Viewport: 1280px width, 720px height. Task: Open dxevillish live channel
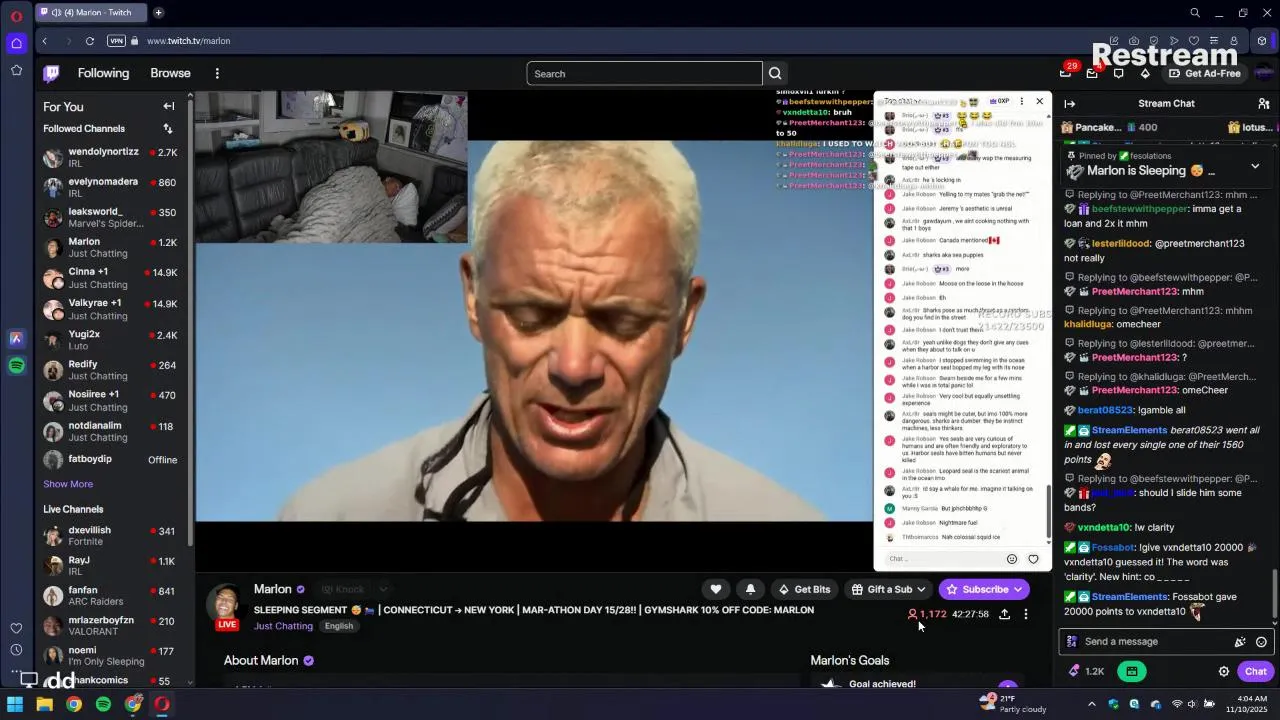[x=110, y=536]
